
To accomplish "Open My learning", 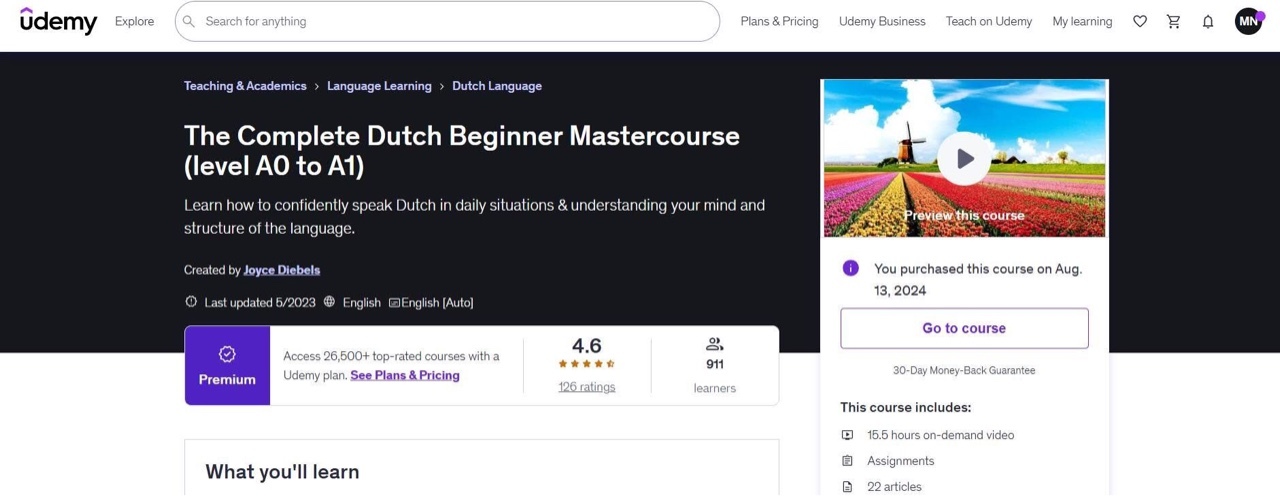I will pyautogui.click(x=1082, y=21).
